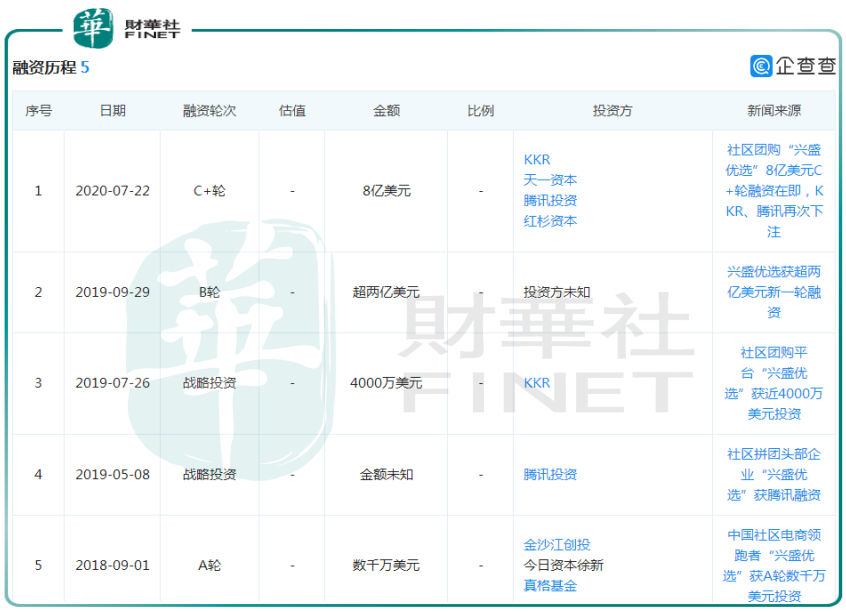Click the 日期 column header
This screenshot has width=846, height=612.
(113, 111)
